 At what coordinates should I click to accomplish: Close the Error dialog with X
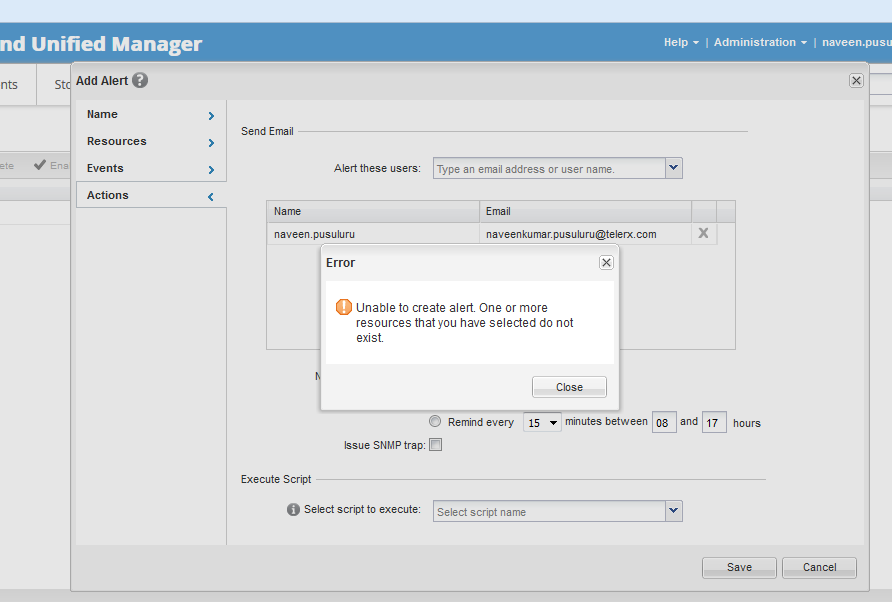tap(606, 262)
